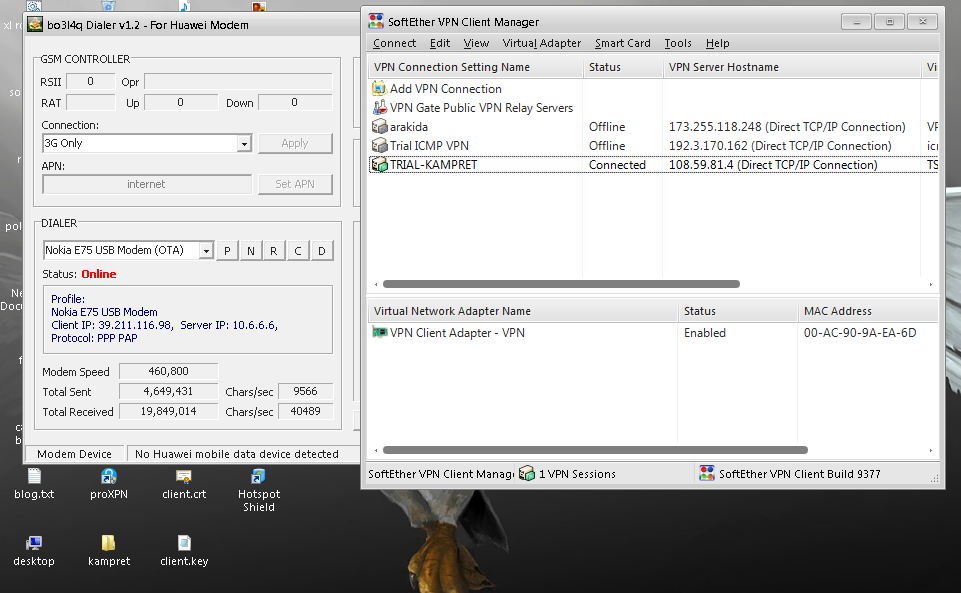This screenshot has height=593, width=961.
Task: Click SoftEther VPN Client Build 9377 text
Action: click(x=800, y=474)
